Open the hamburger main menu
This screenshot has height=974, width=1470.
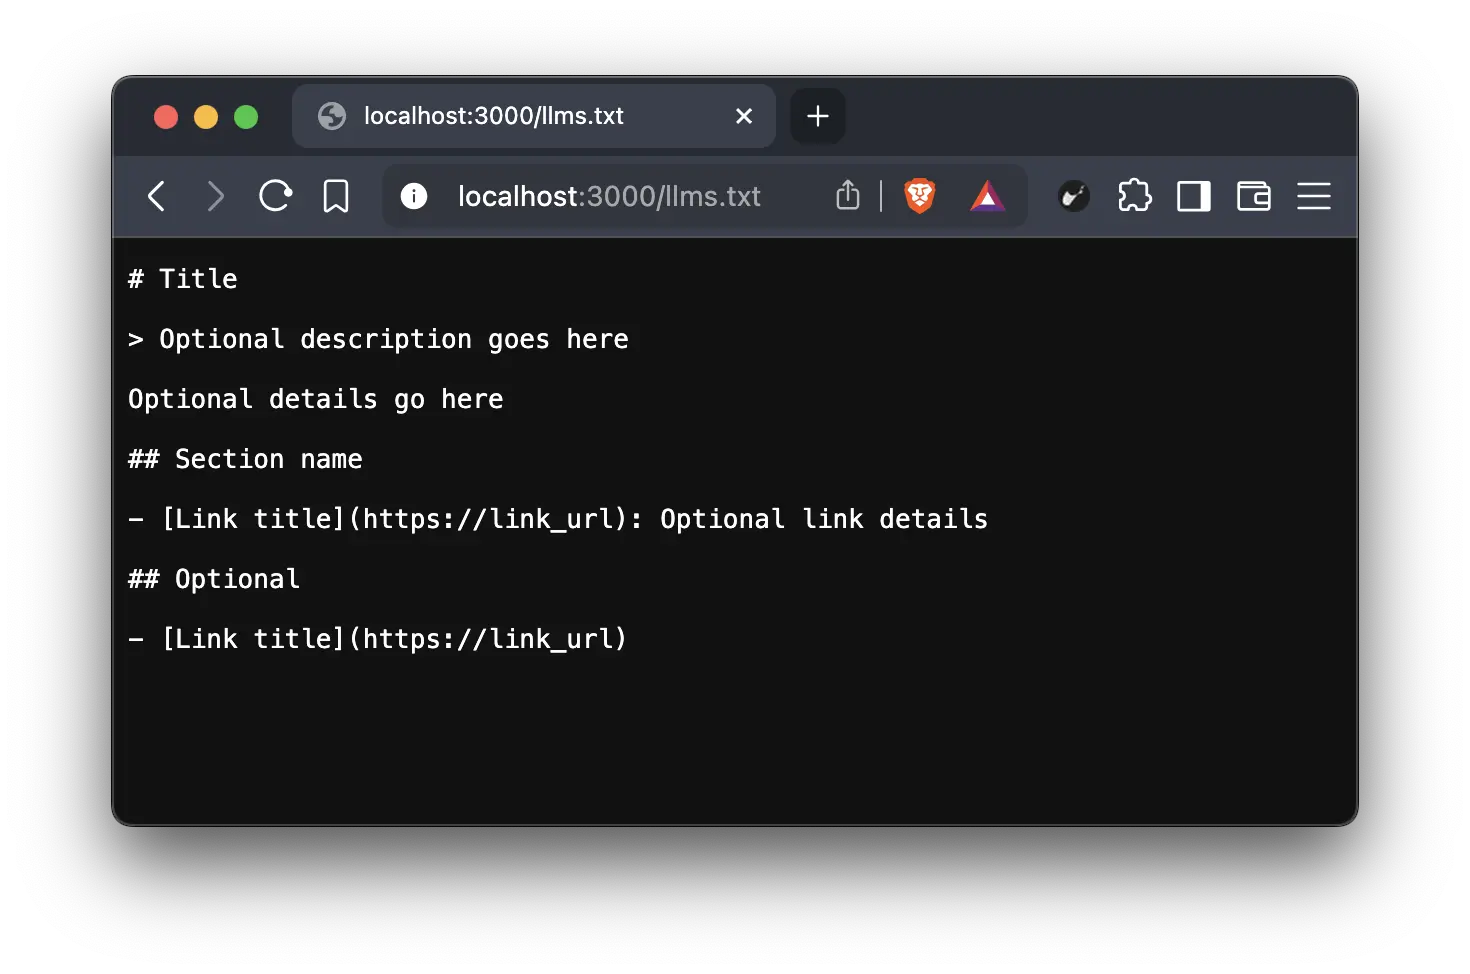[1314, 196]
